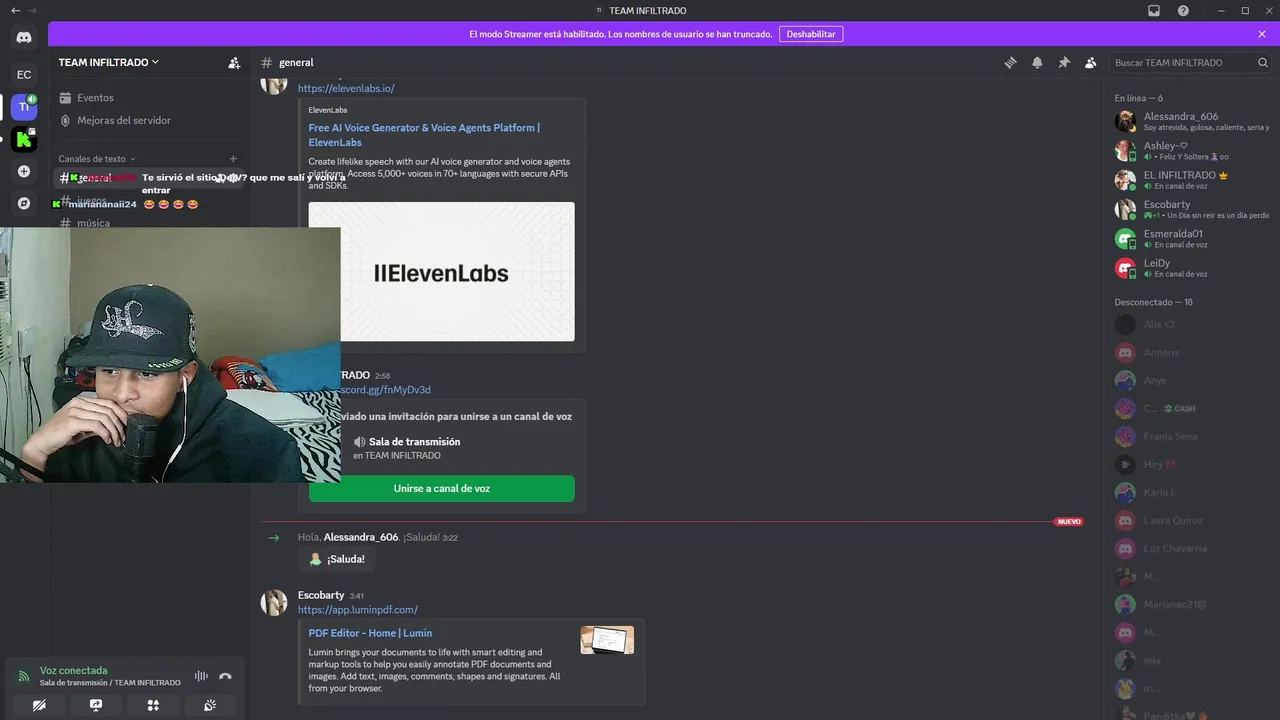Click the # general channel header title

coord(296,62)
